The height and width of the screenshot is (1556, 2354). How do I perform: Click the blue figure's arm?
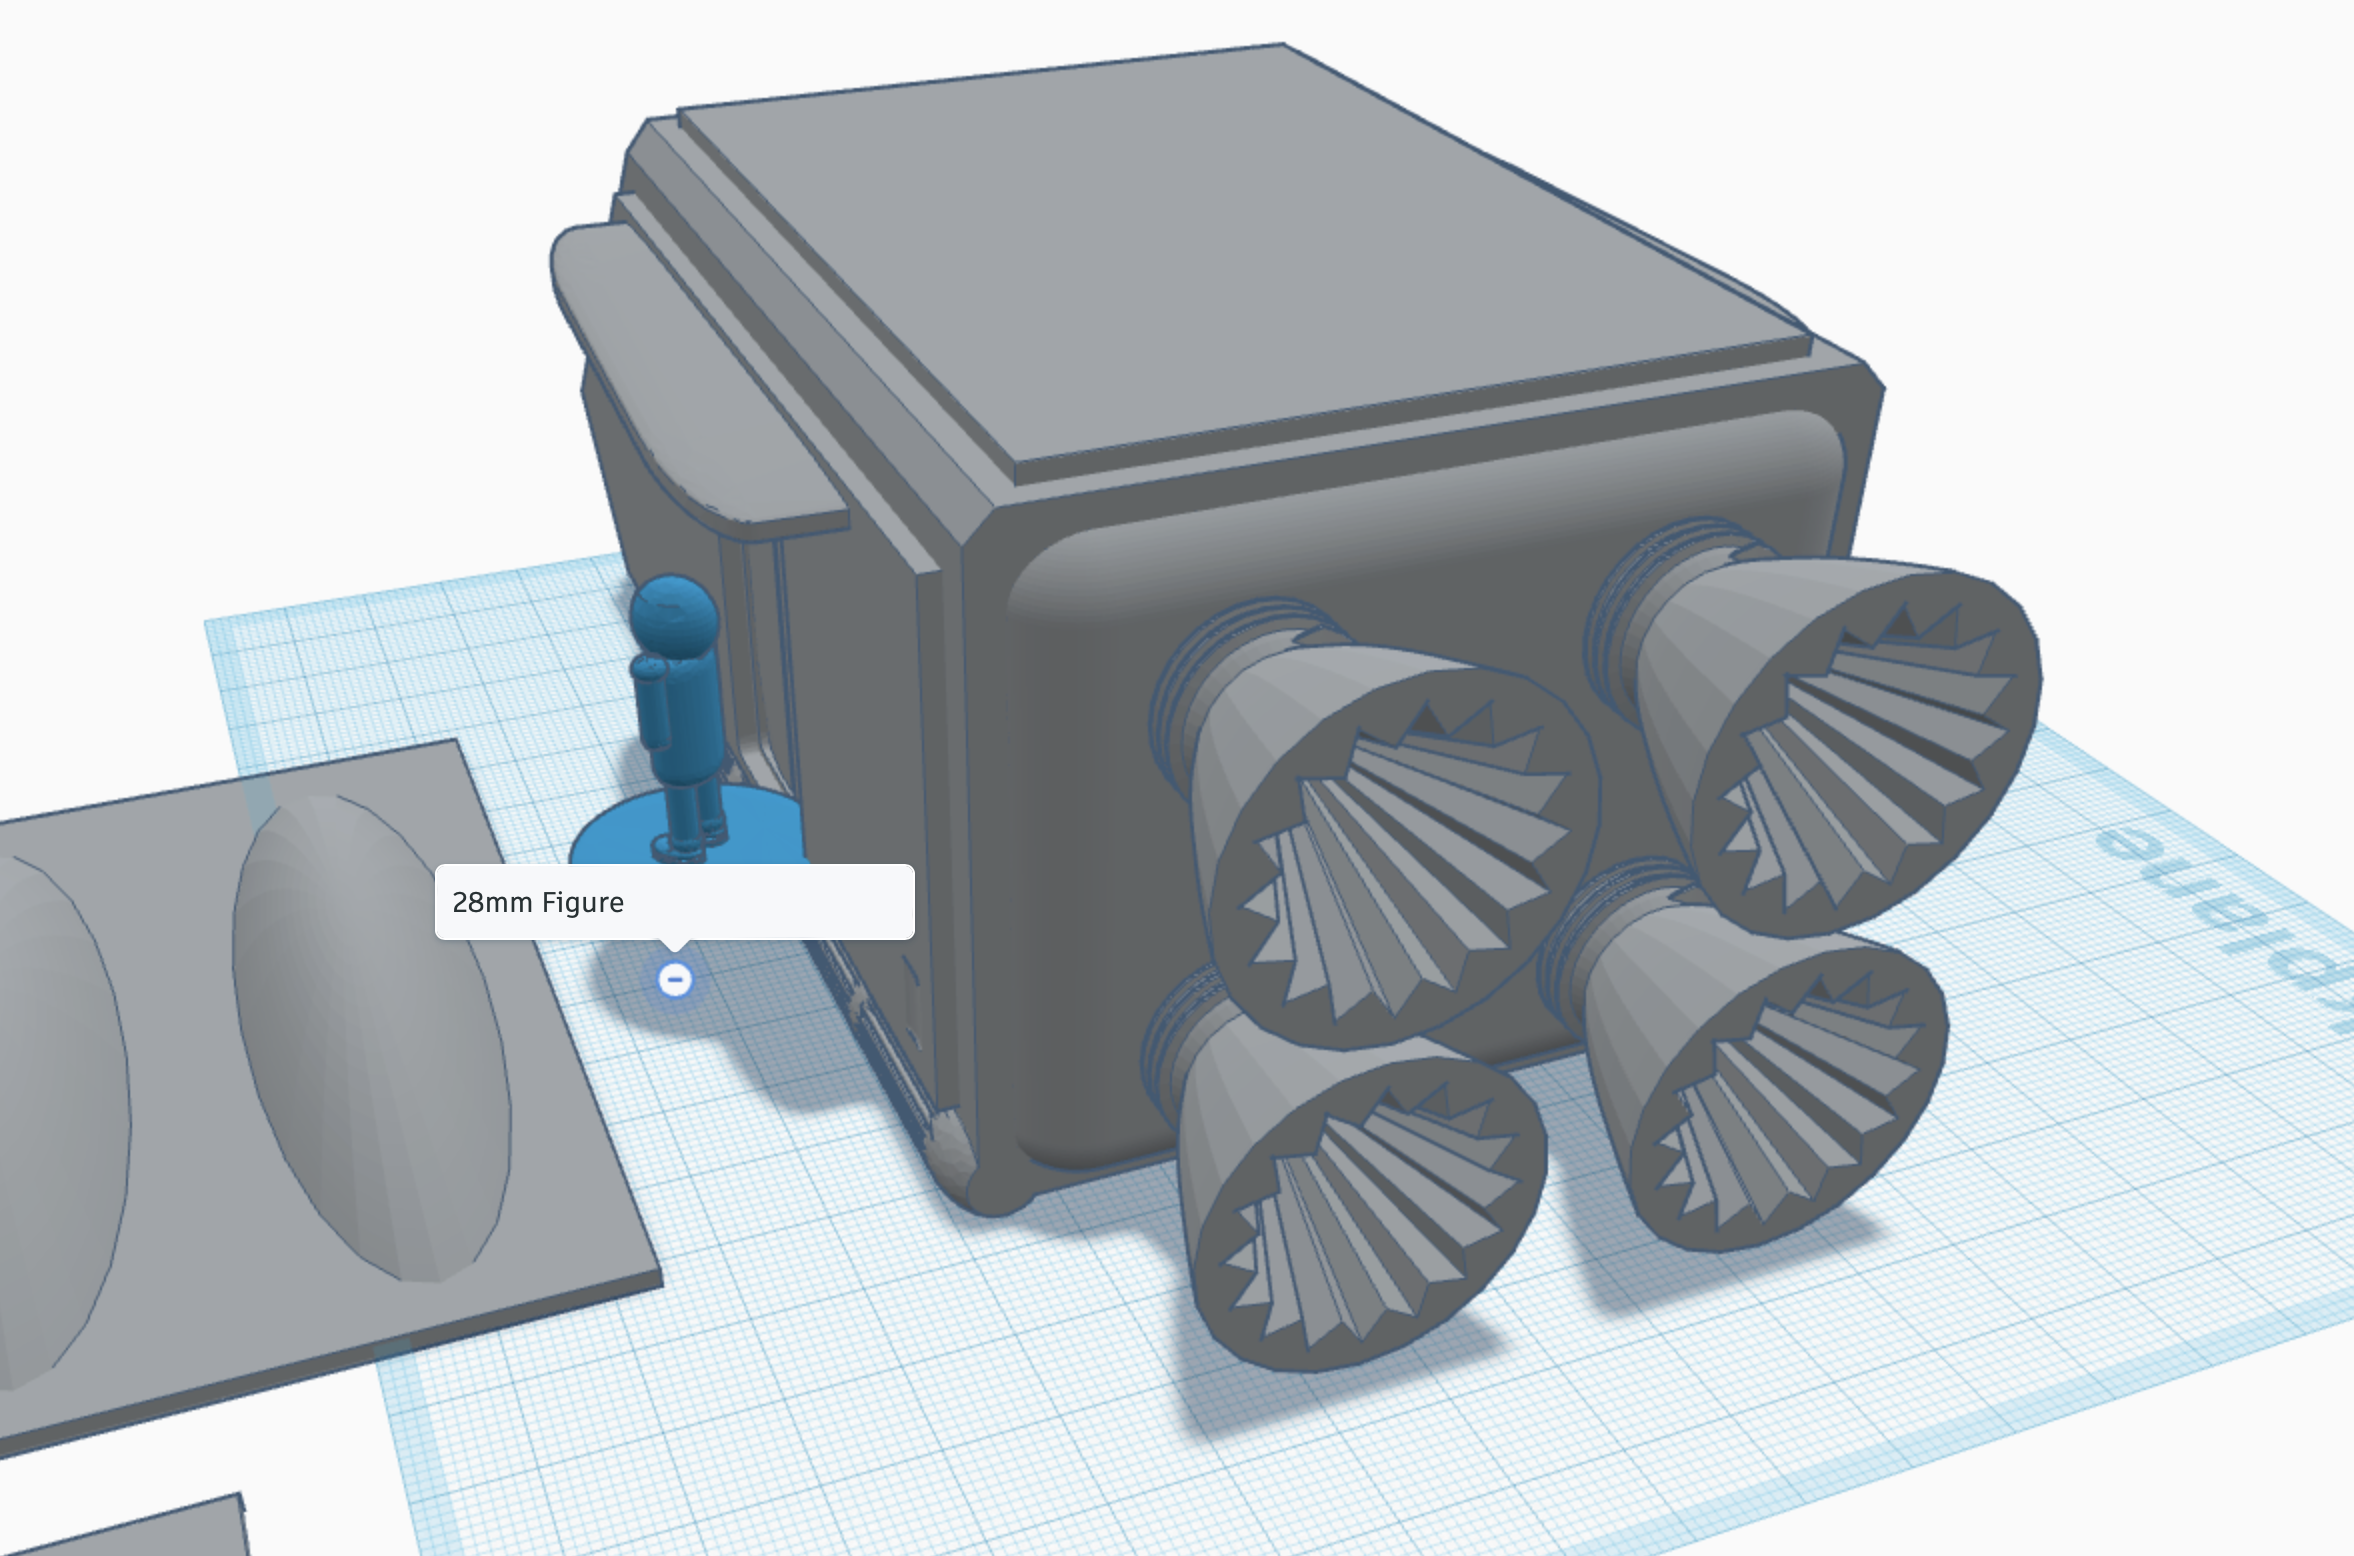click(x=652, y=704)
